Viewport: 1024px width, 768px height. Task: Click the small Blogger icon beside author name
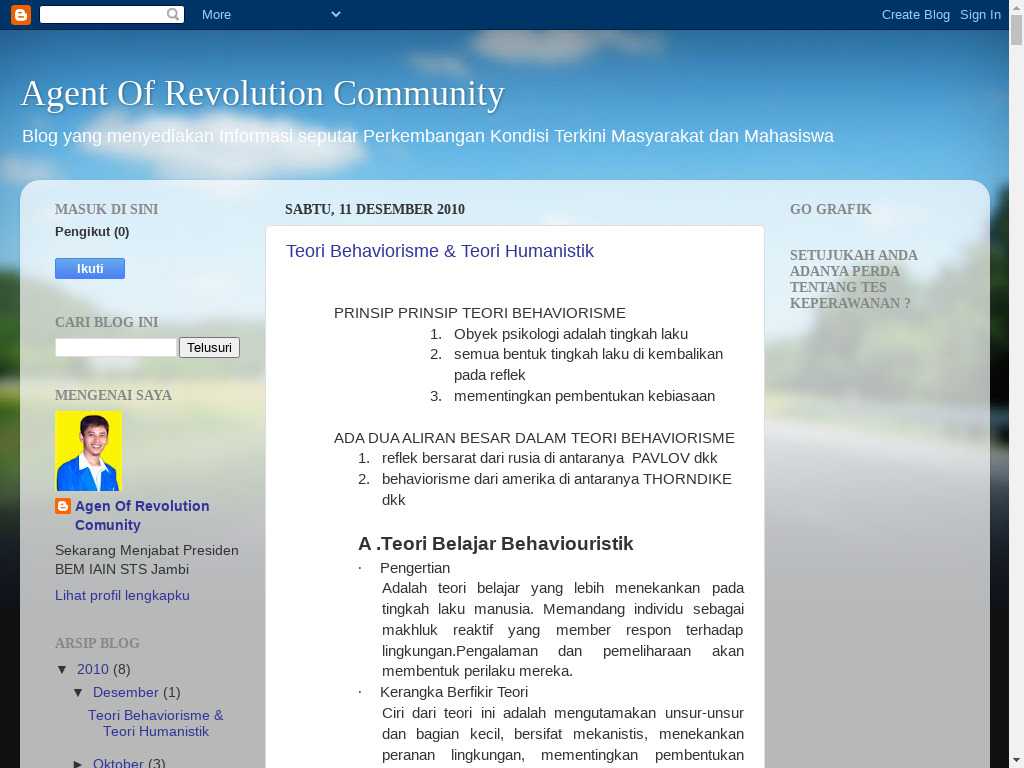[x=63, y=506]
